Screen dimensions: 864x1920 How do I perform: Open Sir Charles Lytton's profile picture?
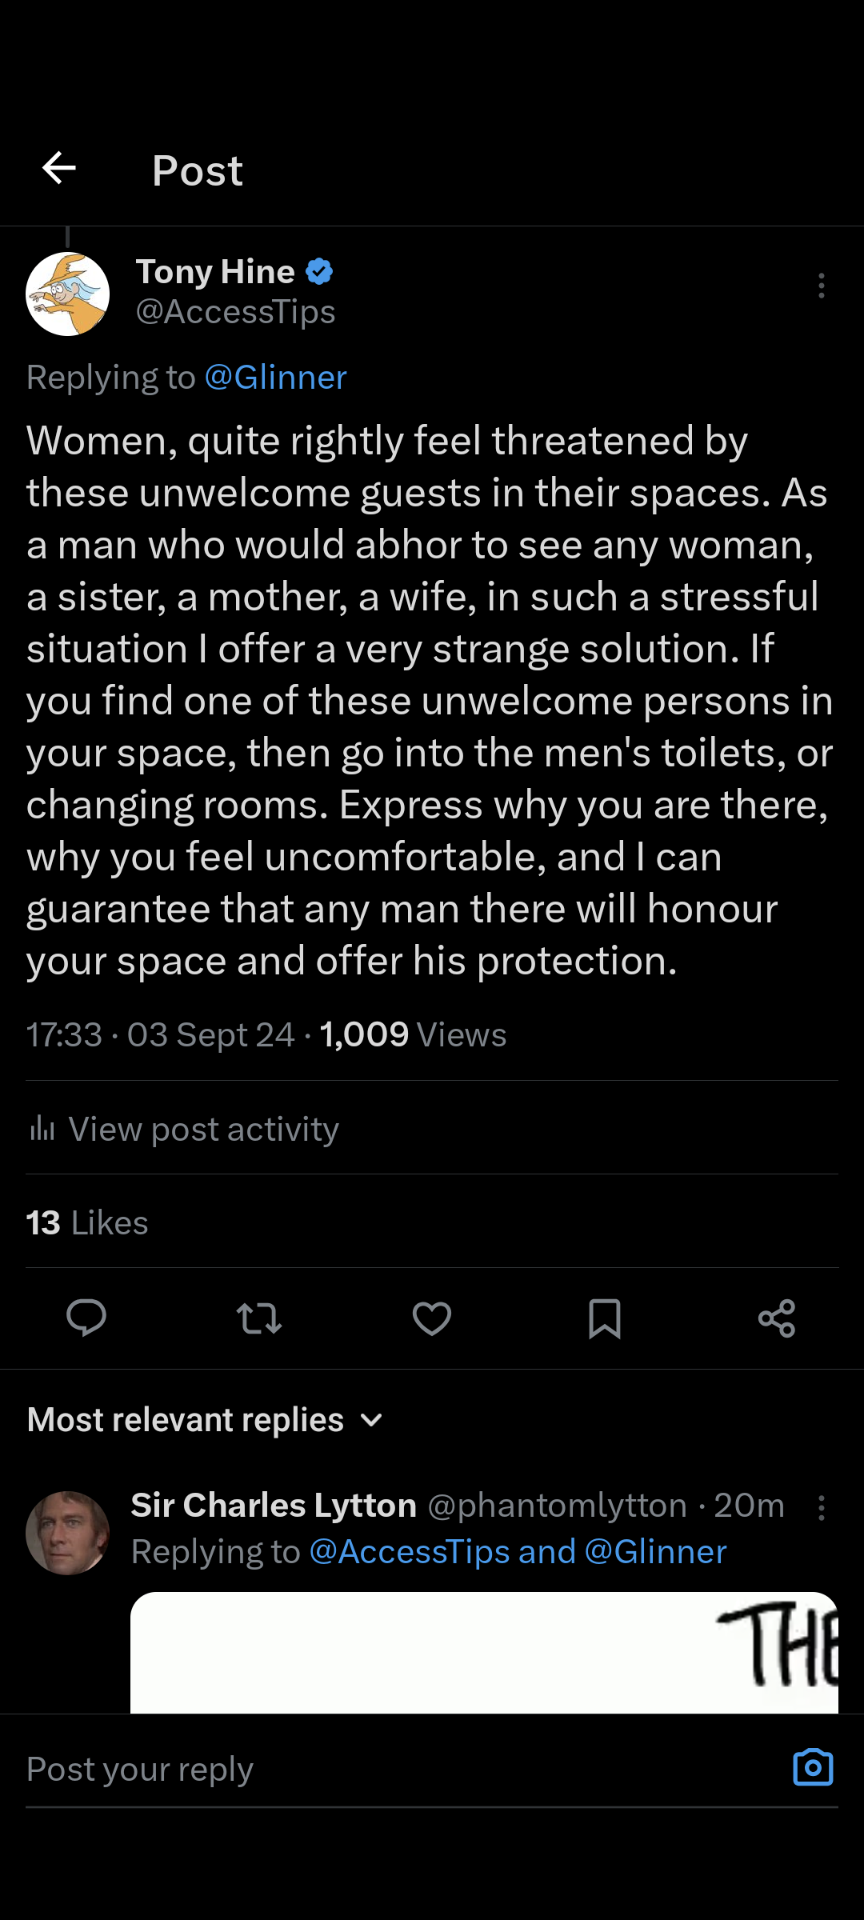67,1532
